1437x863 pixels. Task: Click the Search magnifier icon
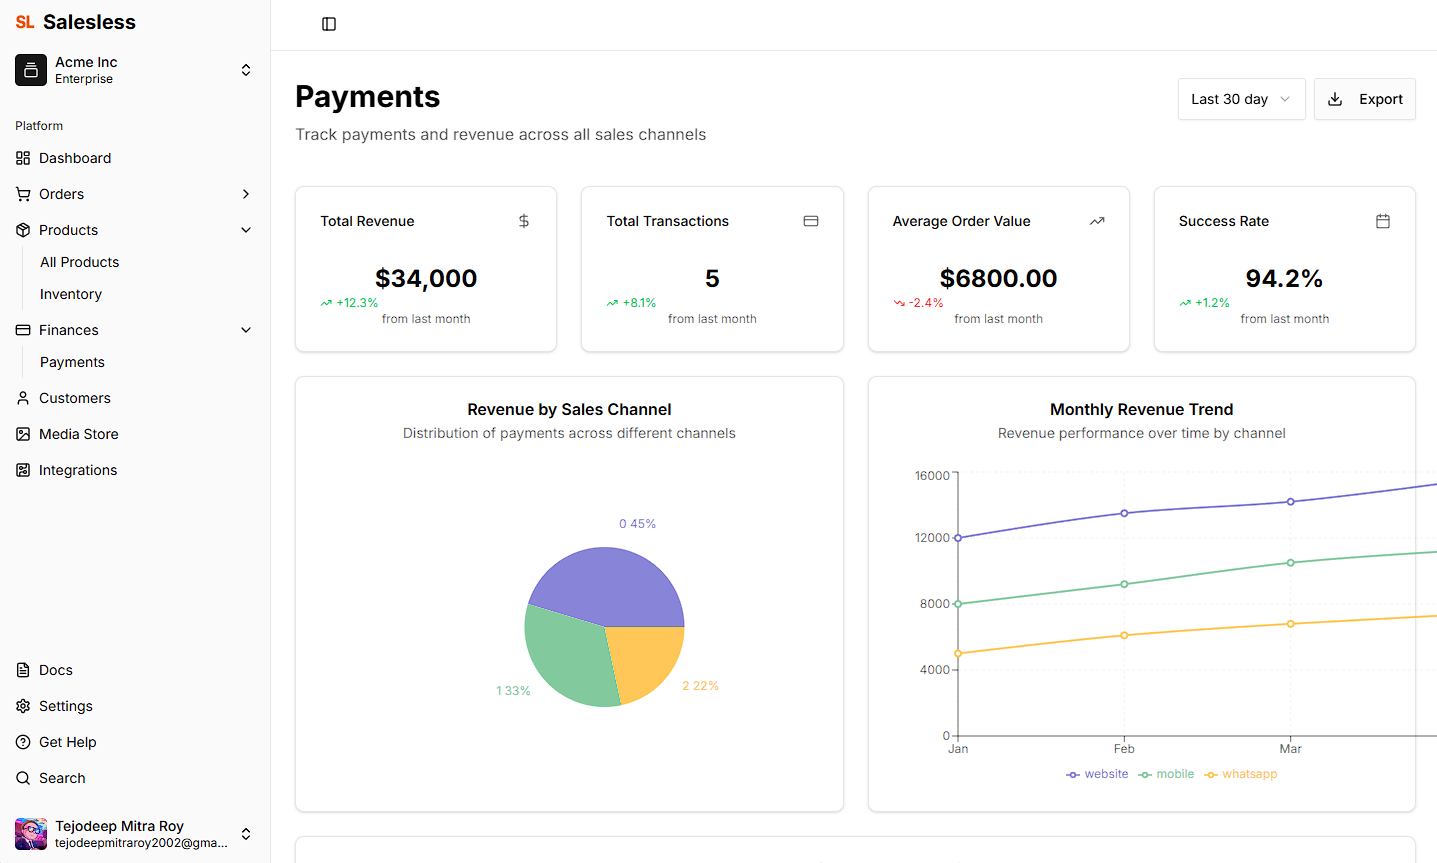click(x=23, y=778)
